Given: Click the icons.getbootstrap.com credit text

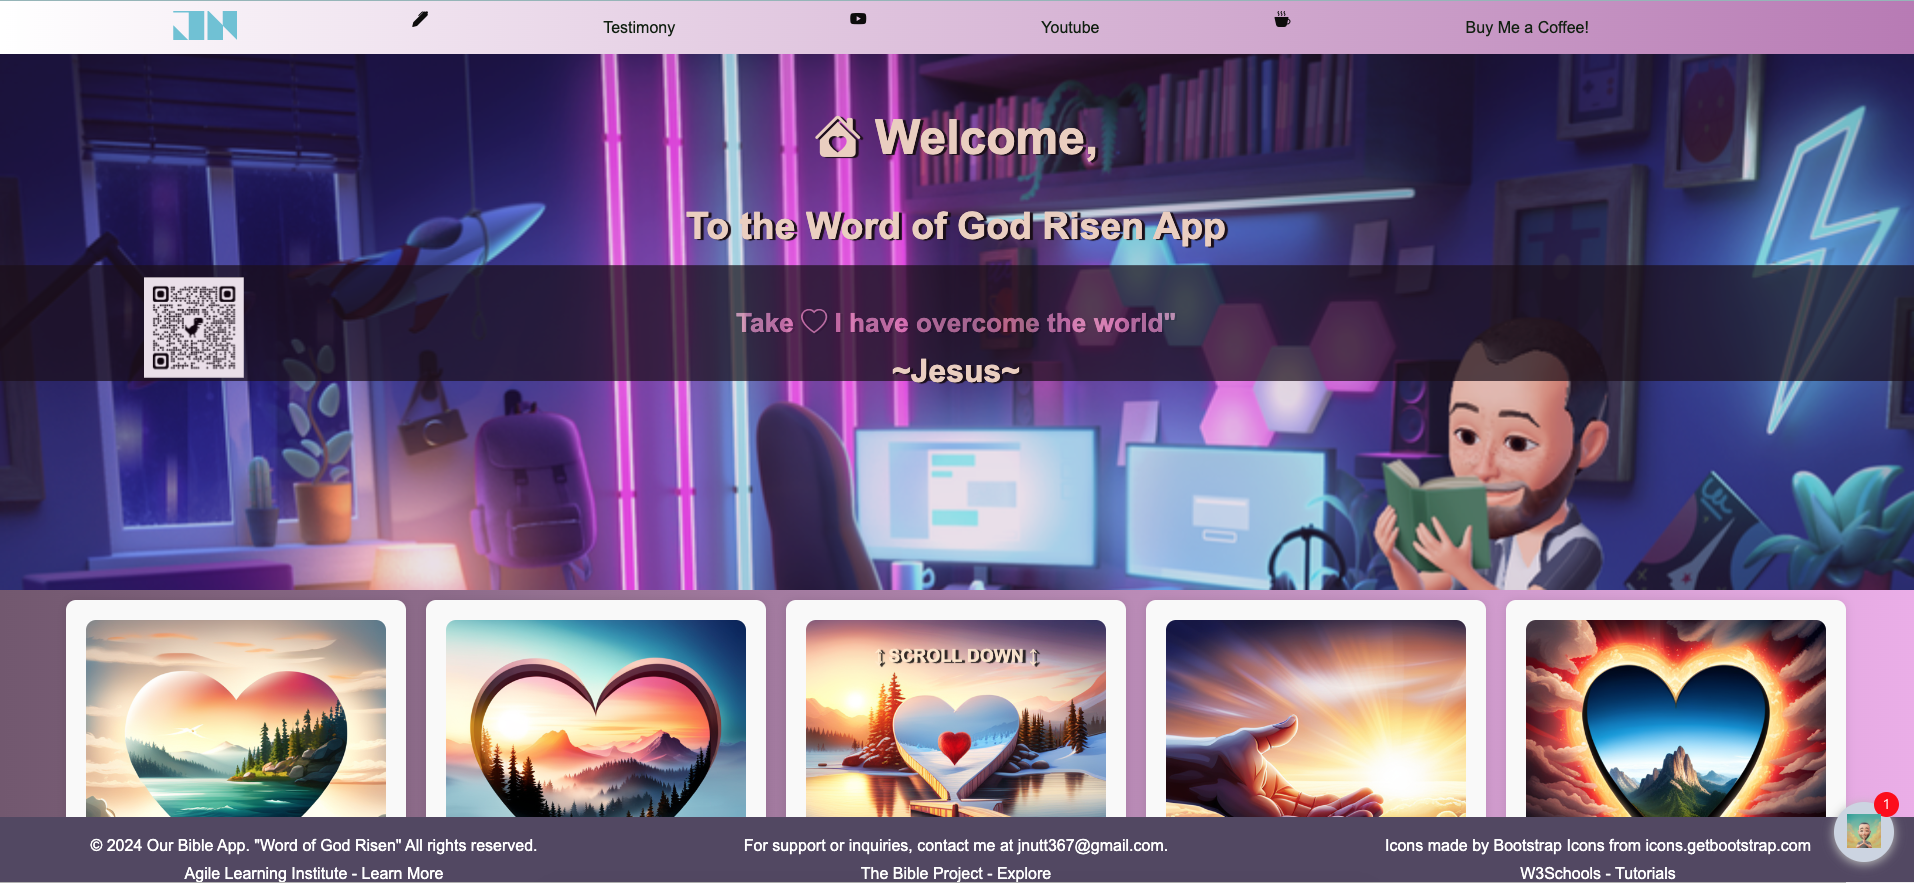Looking at the screenshot, I should tap(1728, 845).
